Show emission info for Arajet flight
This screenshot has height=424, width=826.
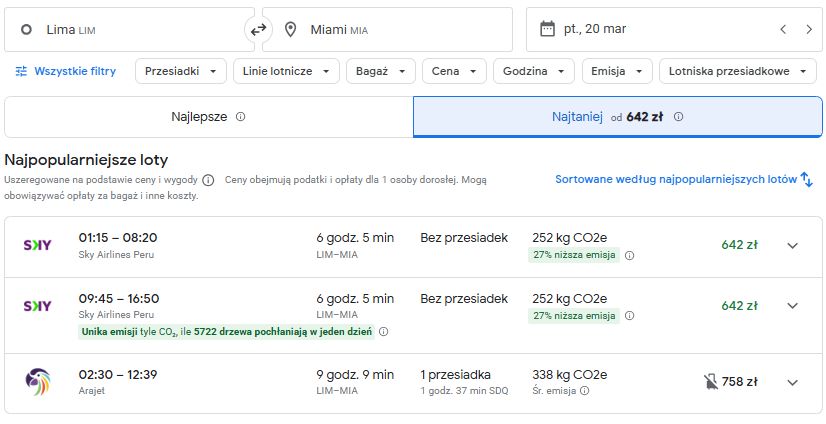(584, 391)
